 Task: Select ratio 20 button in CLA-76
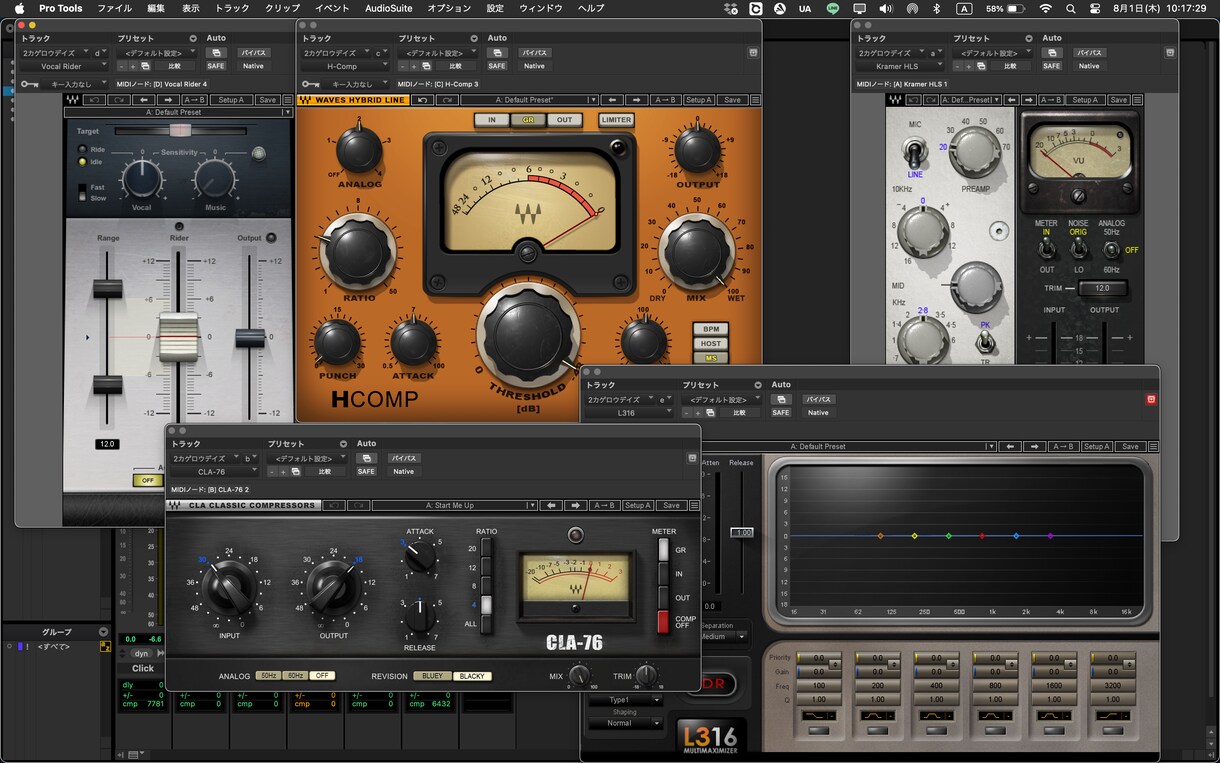click(487, 548)
